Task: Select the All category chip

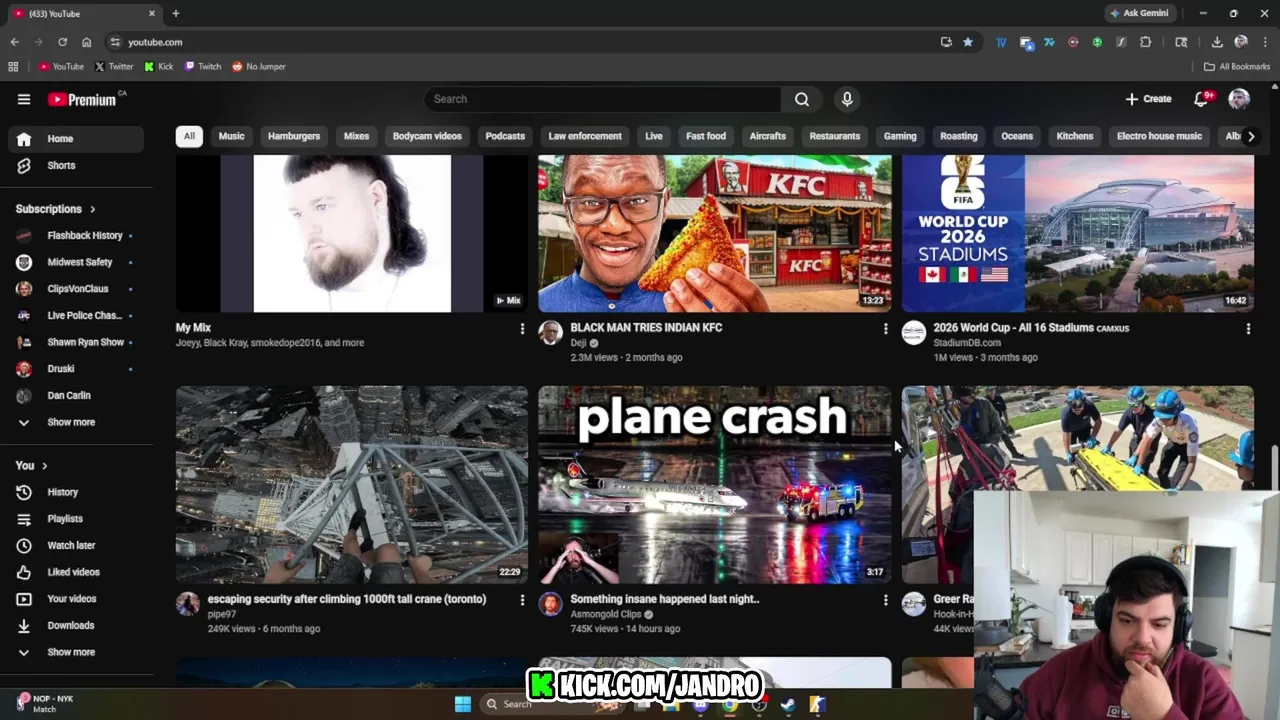Action: click(189, 136)
